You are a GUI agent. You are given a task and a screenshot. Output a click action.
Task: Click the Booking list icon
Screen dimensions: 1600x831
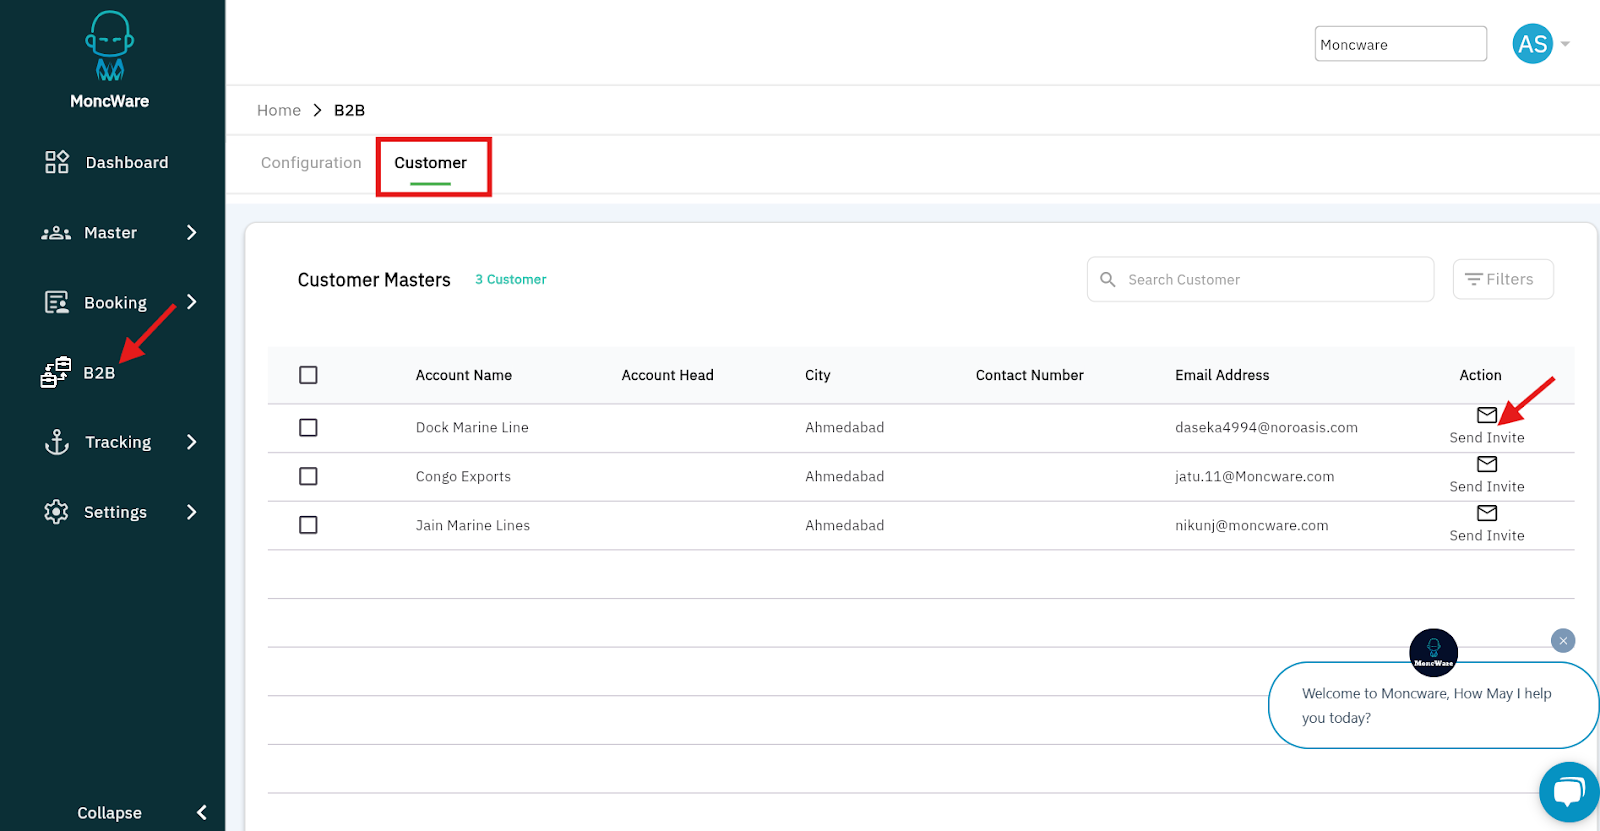click(57, 302)
